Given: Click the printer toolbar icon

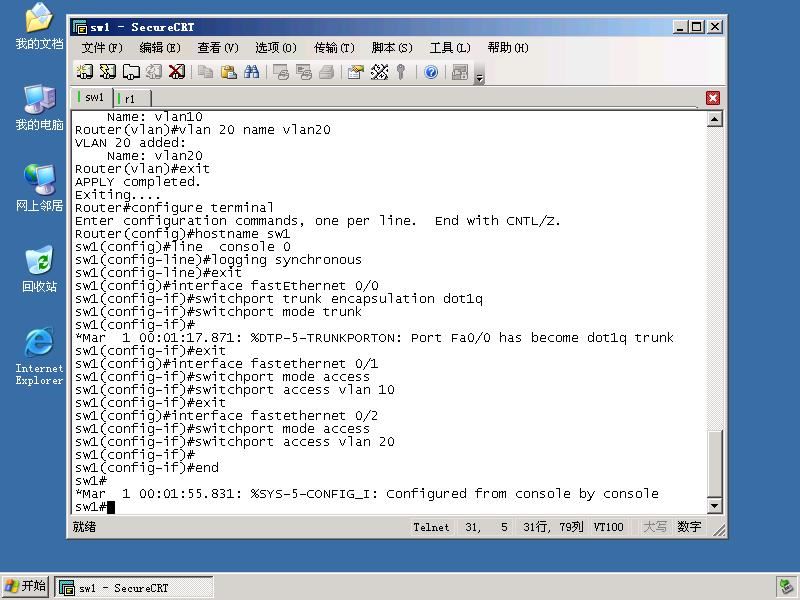Looking at the screenshot, I should point(327,72).
